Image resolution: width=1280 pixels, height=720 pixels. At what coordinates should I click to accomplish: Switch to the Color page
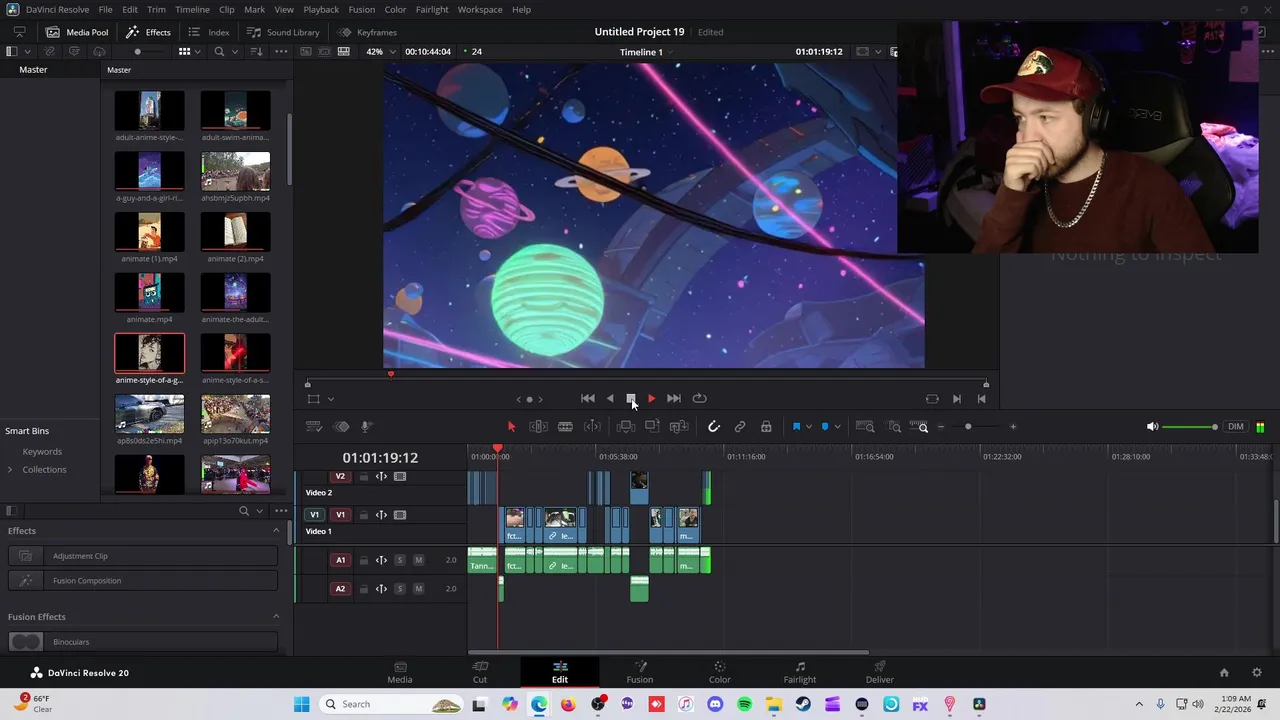tap(720, 672)
